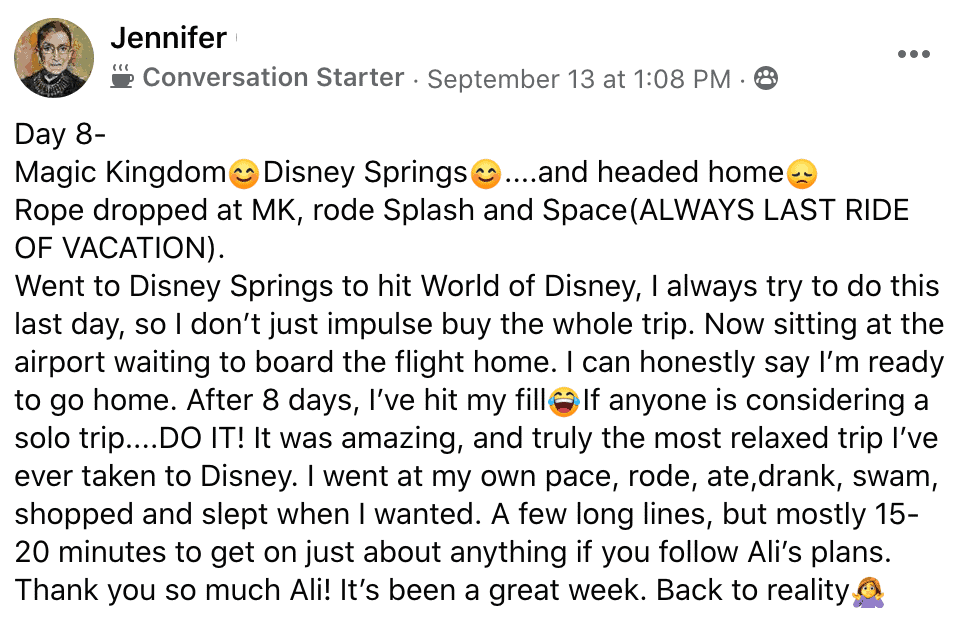Click the words Magic Kingdom

(121, 173)
